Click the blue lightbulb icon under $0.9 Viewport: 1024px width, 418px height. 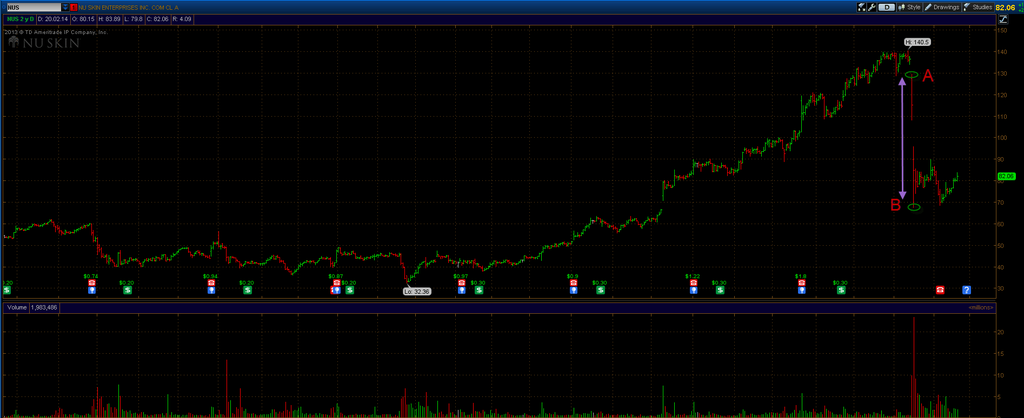tap(573, 290)
